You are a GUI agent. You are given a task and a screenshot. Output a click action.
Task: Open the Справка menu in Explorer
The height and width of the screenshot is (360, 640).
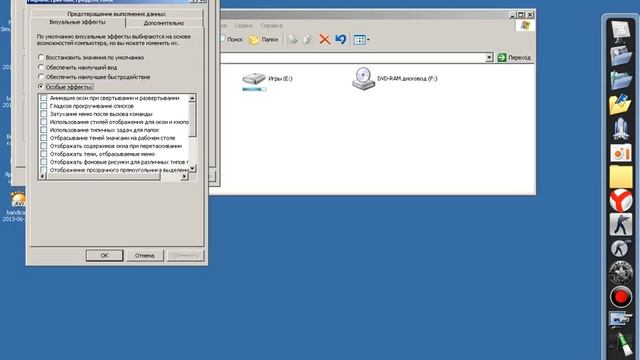(271, 25)
